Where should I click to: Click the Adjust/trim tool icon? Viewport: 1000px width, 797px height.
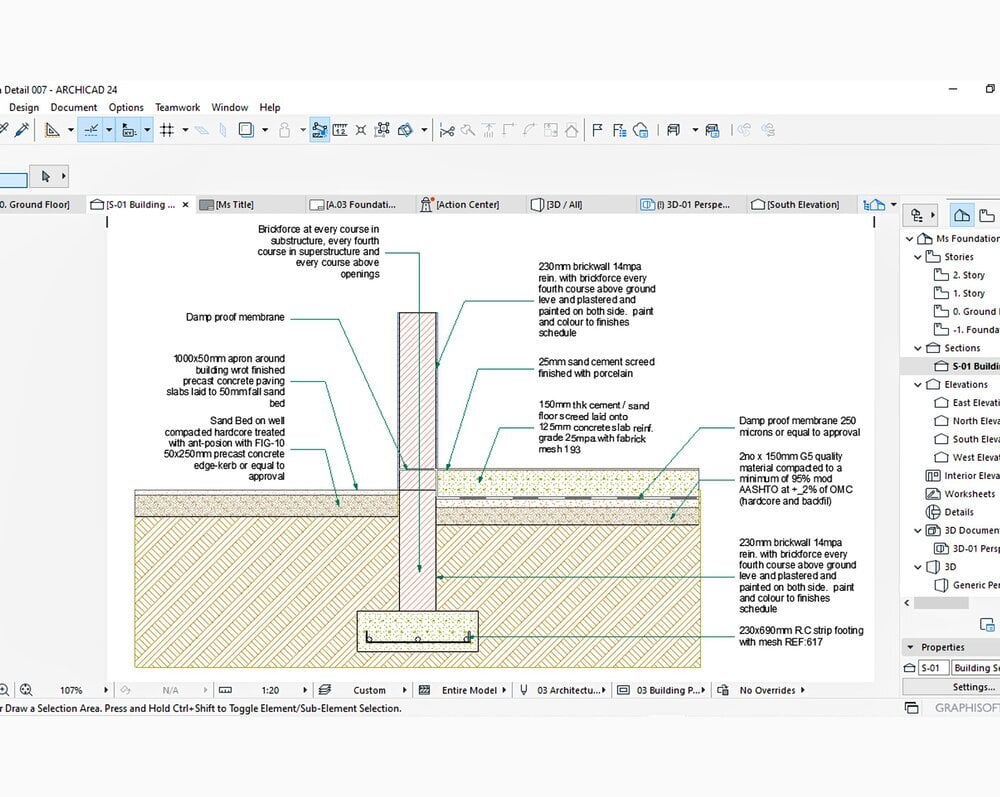tap(467, 130)
